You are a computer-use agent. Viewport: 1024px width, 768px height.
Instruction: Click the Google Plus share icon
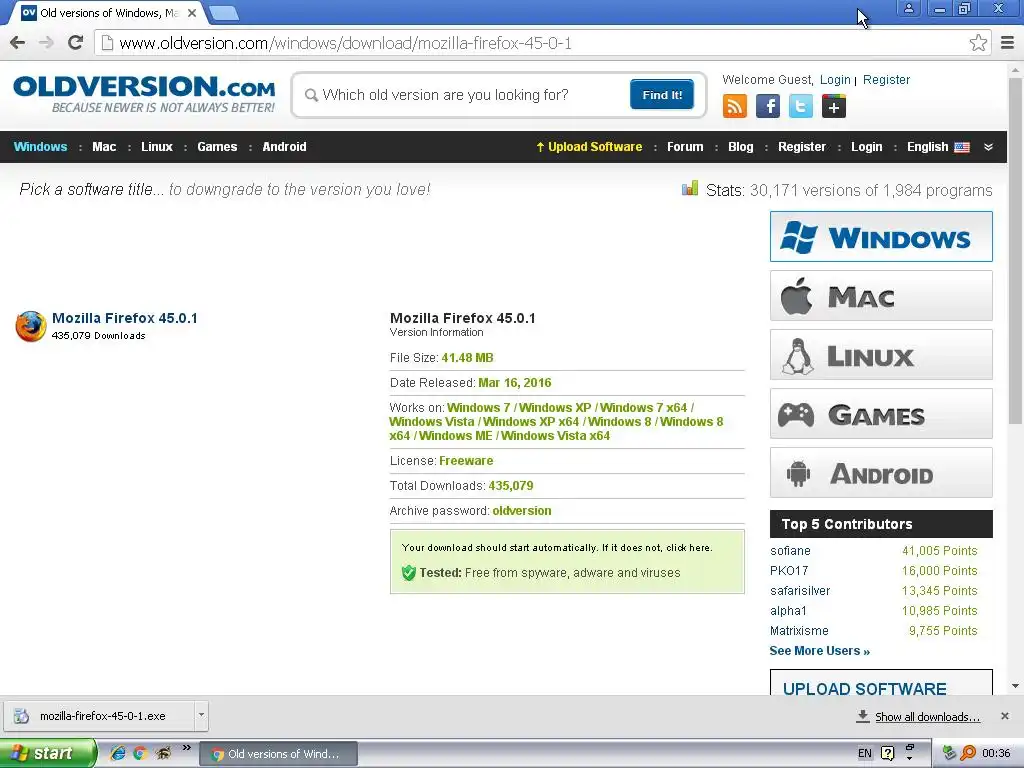834,106
